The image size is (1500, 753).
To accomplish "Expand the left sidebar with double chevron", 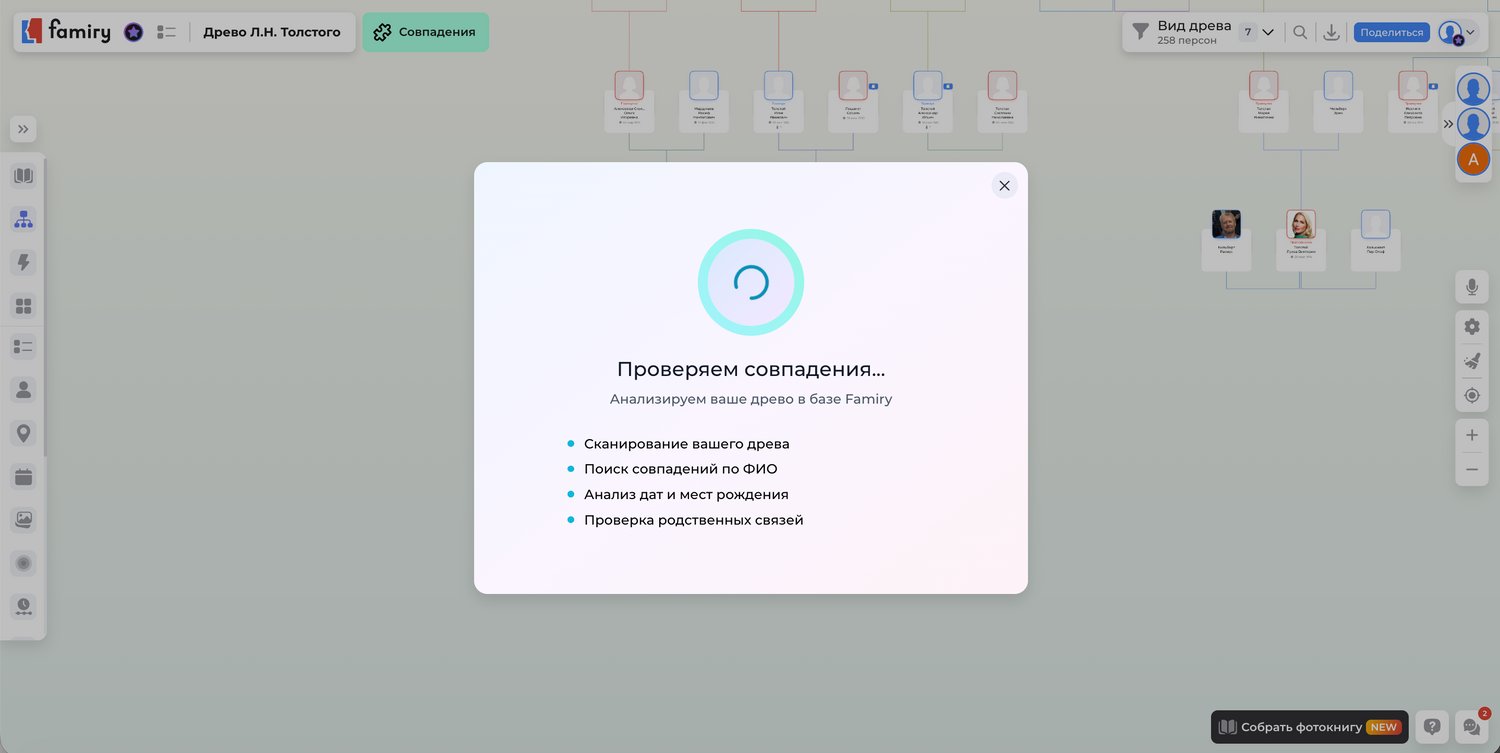I will pos(23,129).
